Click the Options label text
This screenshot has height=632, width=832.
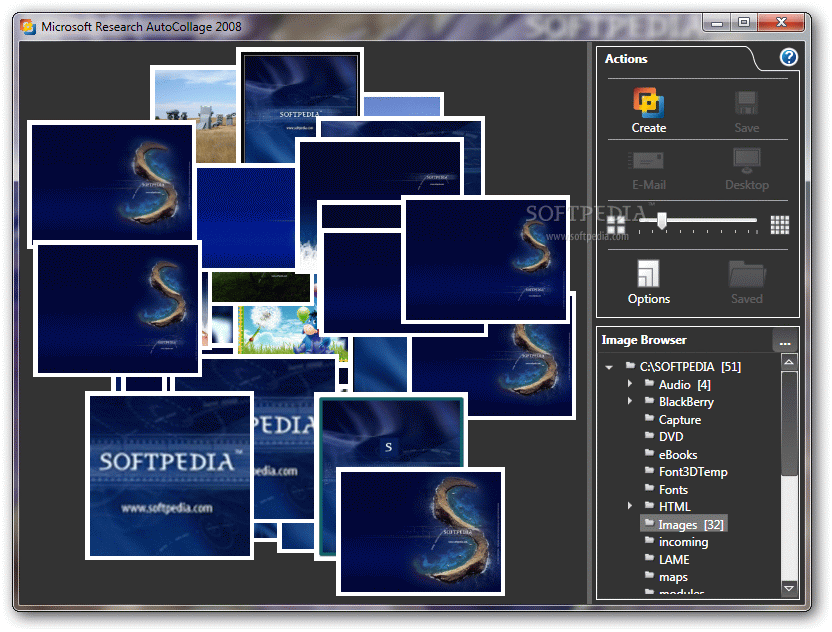tap(648, 299)
